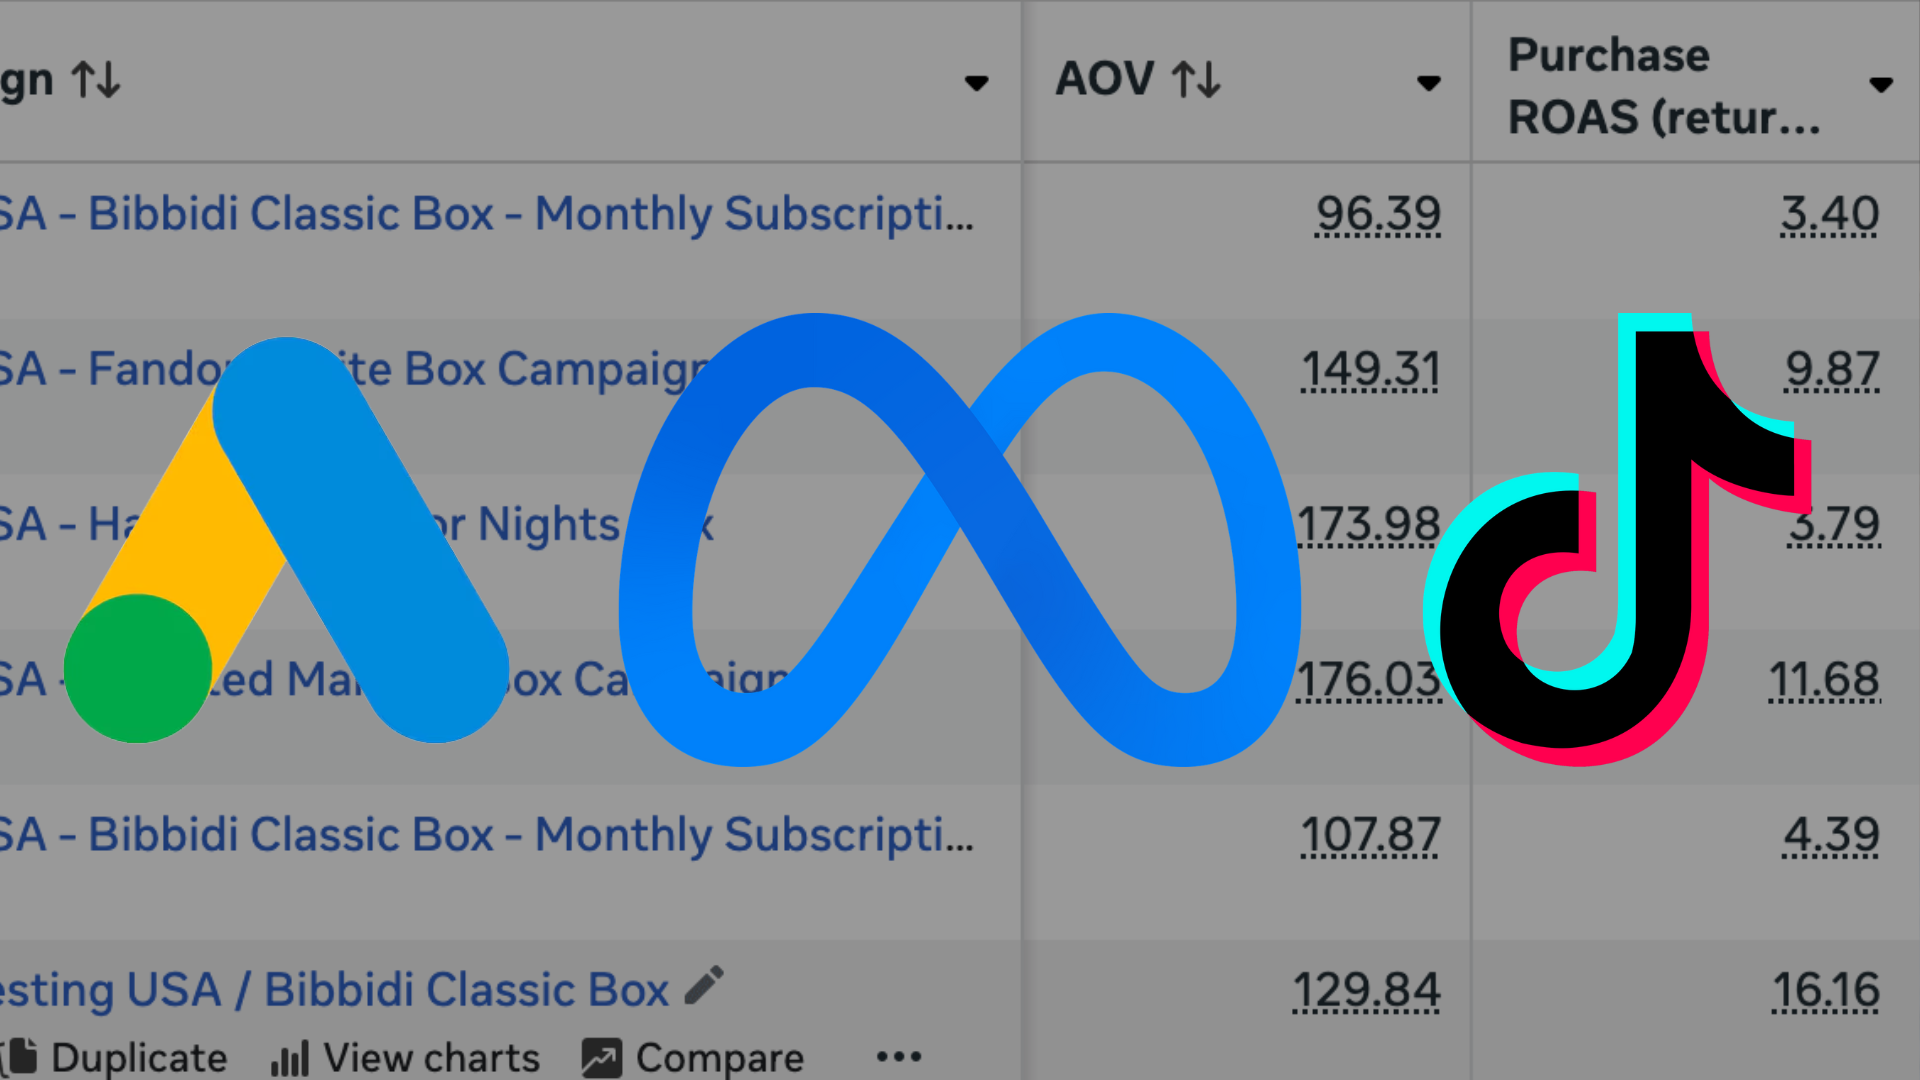The width and height of the screenshot is (1920, 1080).
Task: Open the testing USA / Bibbidi Classic Box link
Action: pyautogui.click(x=334, y=990)
